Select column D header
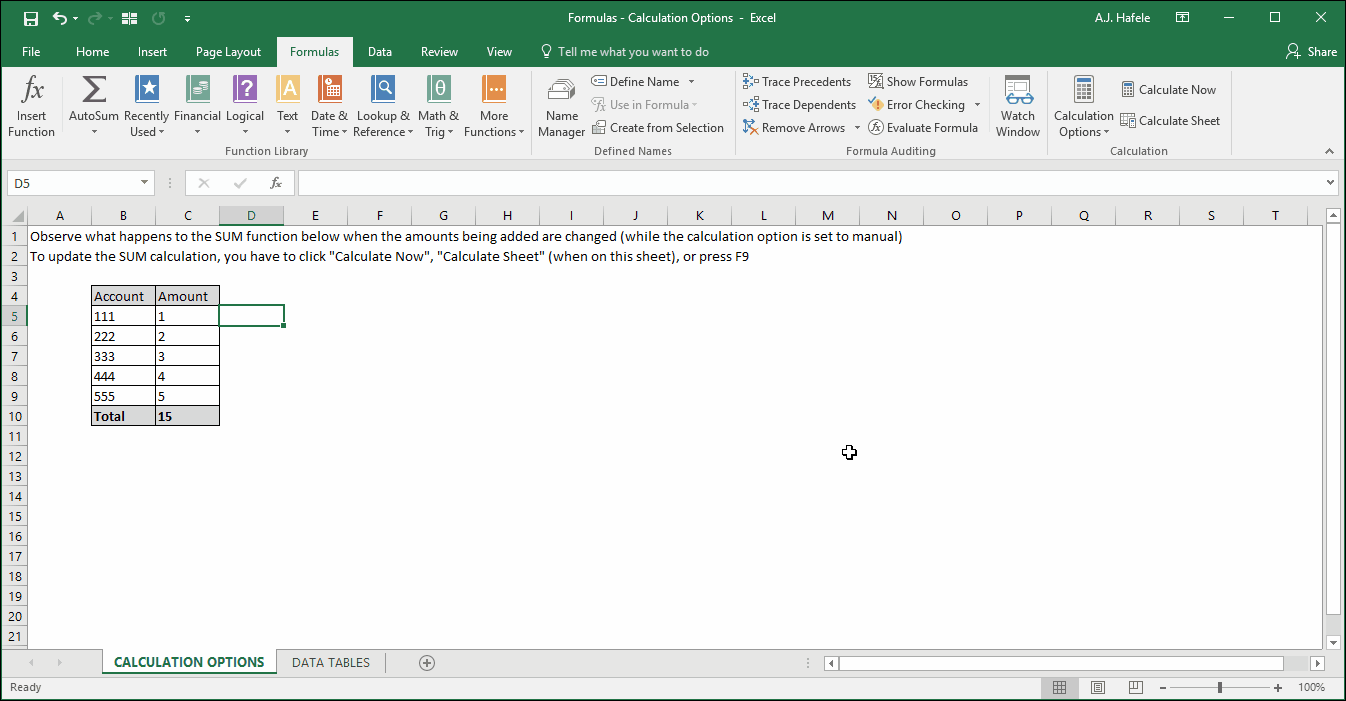This screenshot has height=701, width=1346. pos(251,215)
